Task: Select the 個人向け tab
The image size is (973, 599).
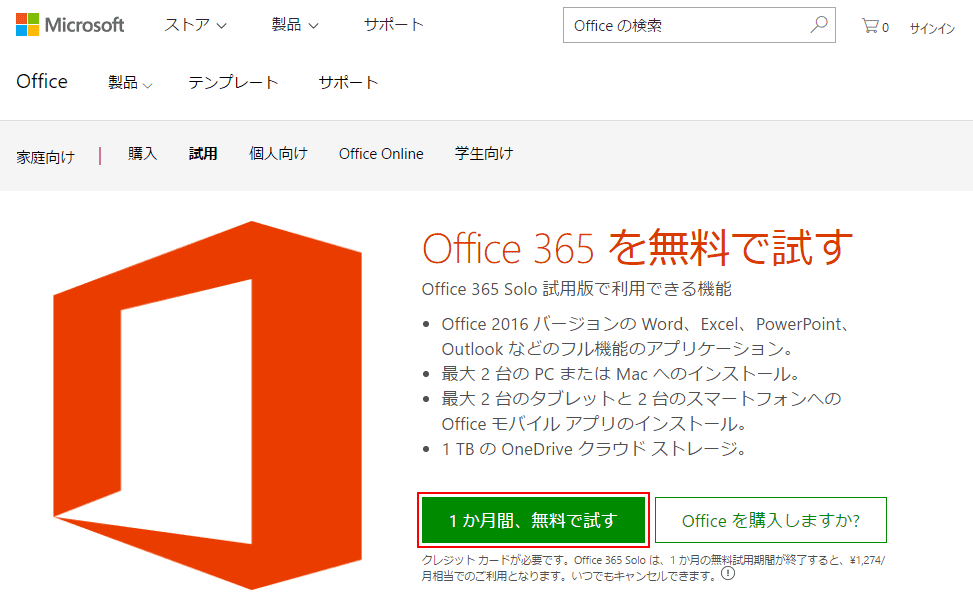Action: pyautogui.click(x=278, y=153)
